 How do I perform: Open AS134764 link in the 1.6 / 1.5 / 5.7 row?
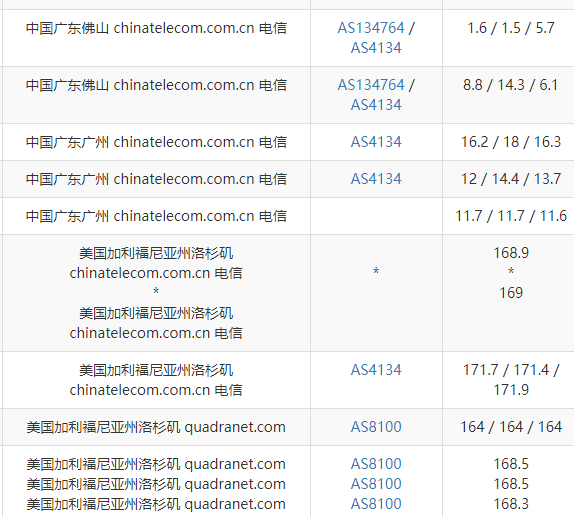(371, 28)
